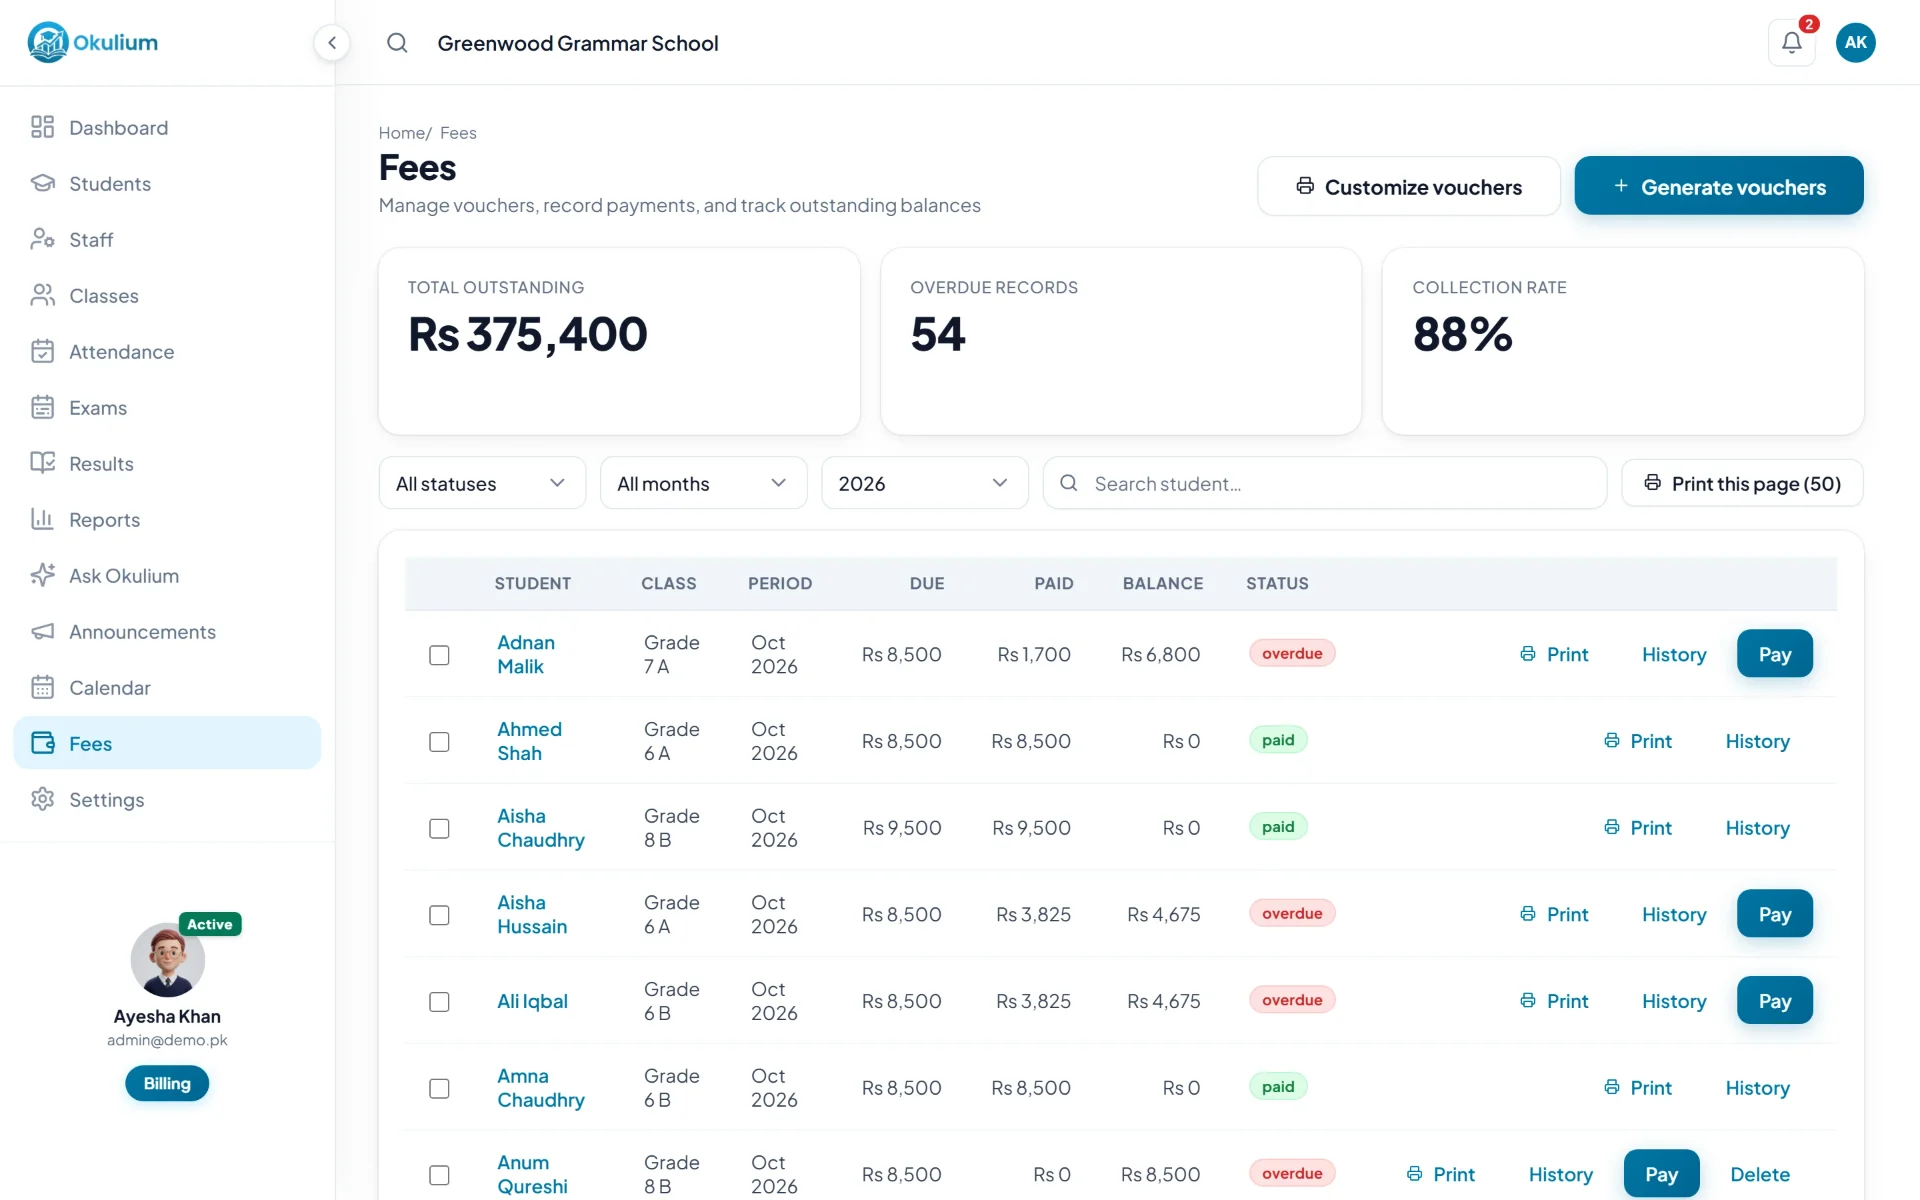Select the checkbox for Aisha Hussain

439,915
